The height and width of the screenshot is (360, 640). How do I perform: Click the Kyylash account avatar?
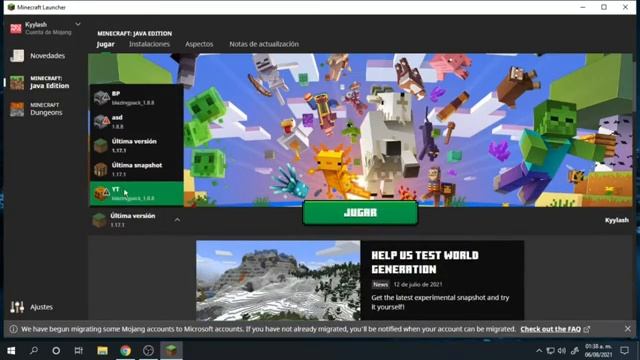click(16, 28)
